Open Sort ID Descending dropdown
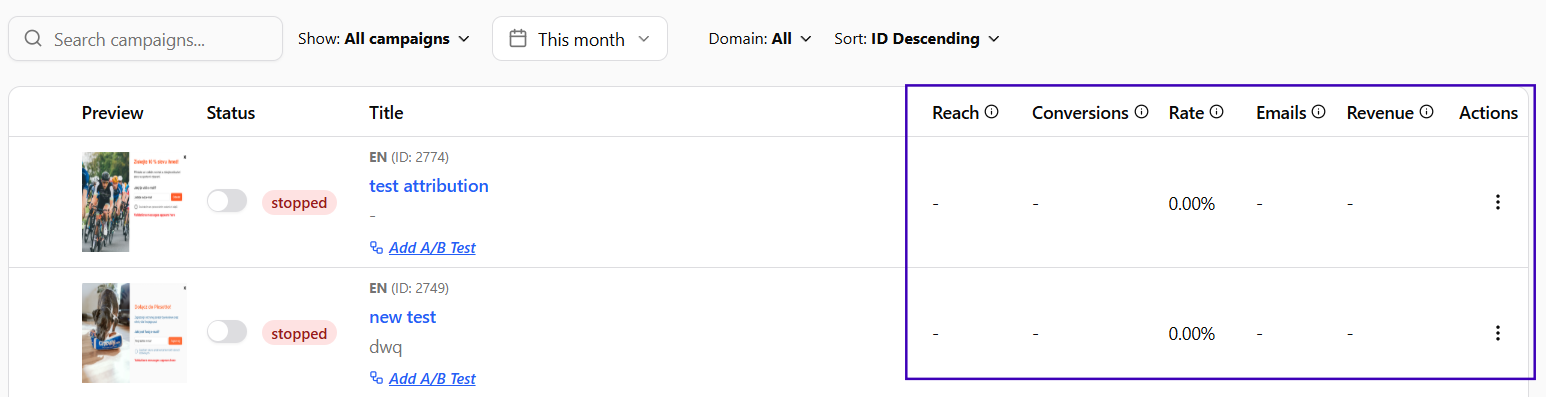This screenshot has width=1546, height=397. pyautogui.click(x=917, y=39)
